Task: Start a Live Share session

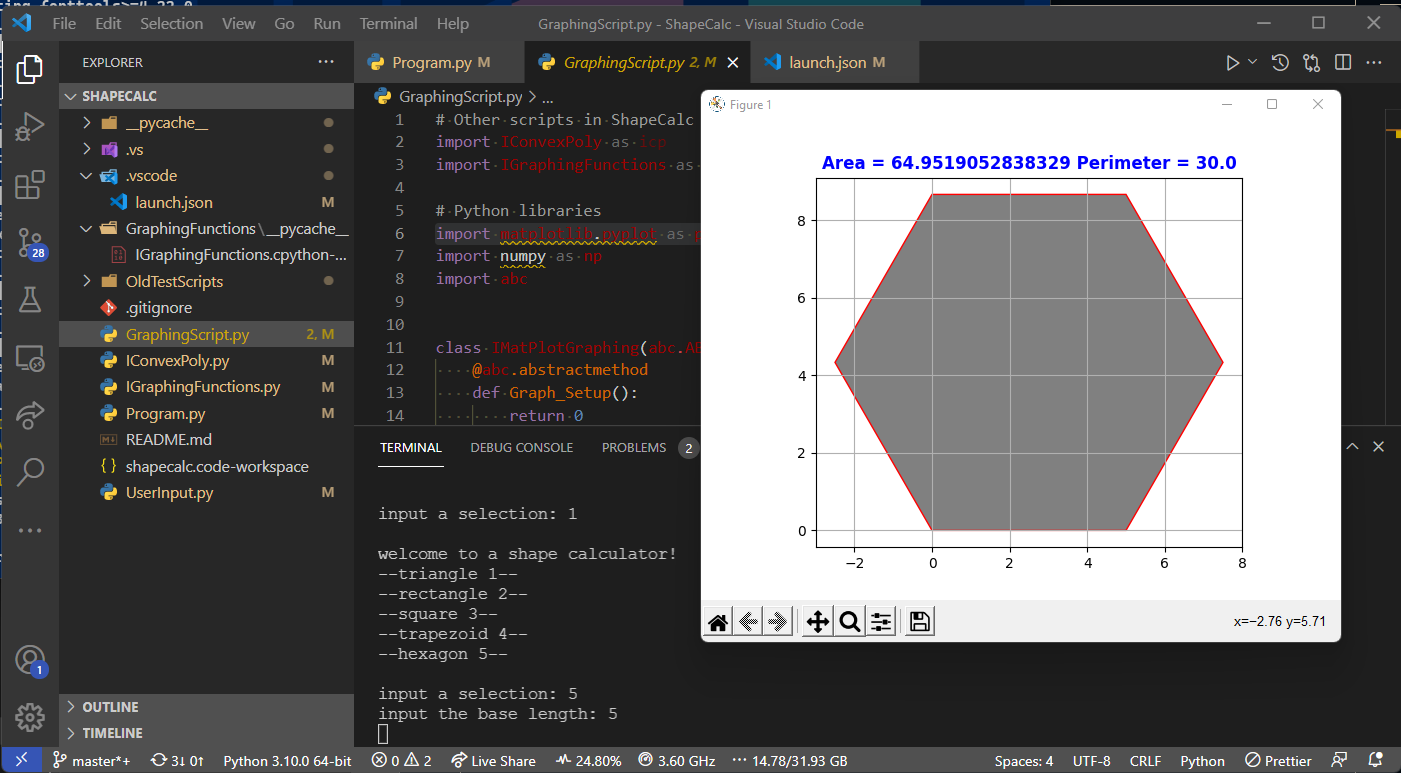Action: tap(493, 760)
